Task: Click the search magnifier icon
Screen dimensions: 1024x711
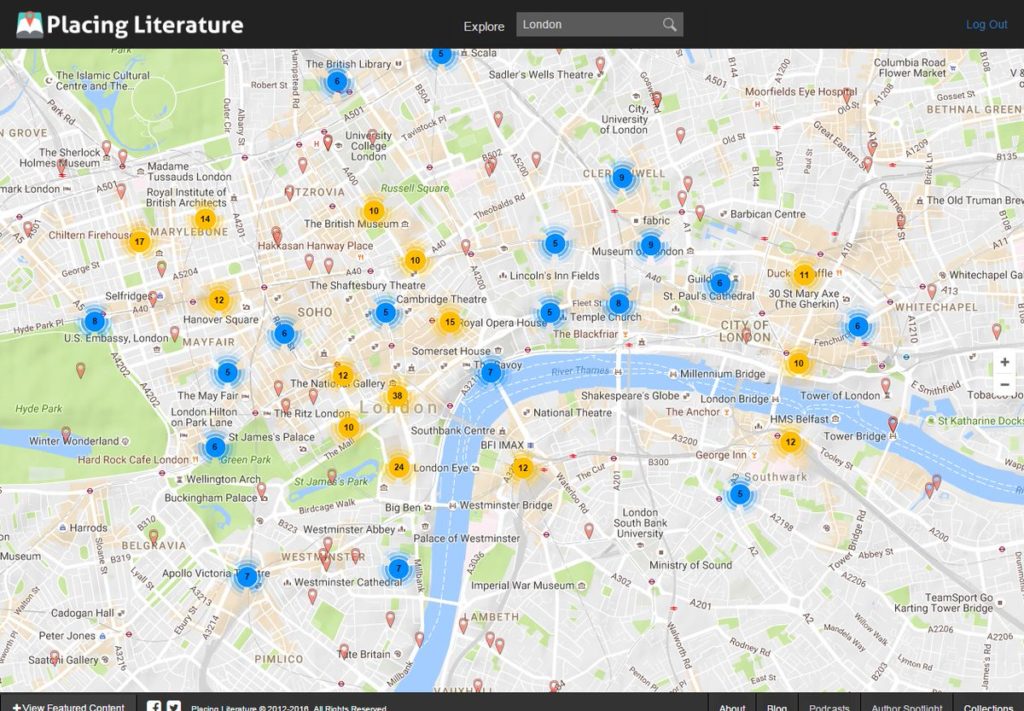Action: (x=669, y=25)
